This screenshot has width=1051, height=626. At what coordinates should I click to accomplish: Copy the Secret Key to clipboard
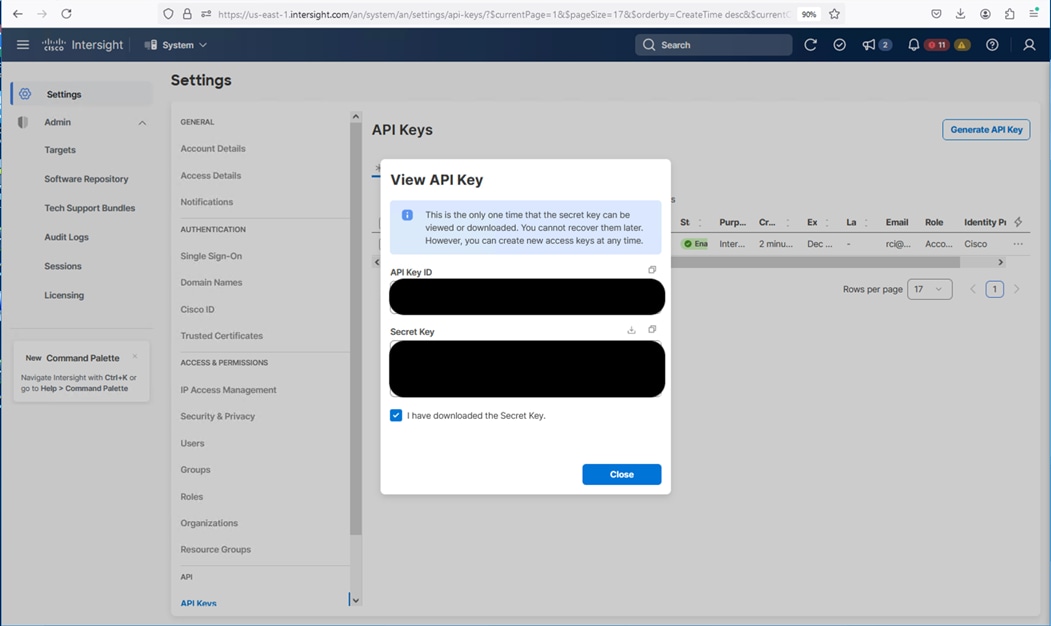652,330
